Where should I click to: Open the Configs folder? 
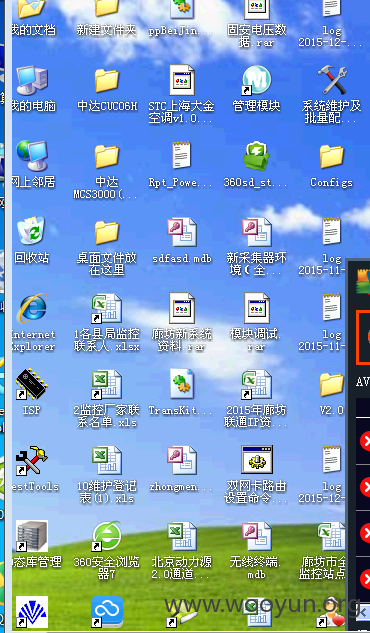tap(332, 157)
